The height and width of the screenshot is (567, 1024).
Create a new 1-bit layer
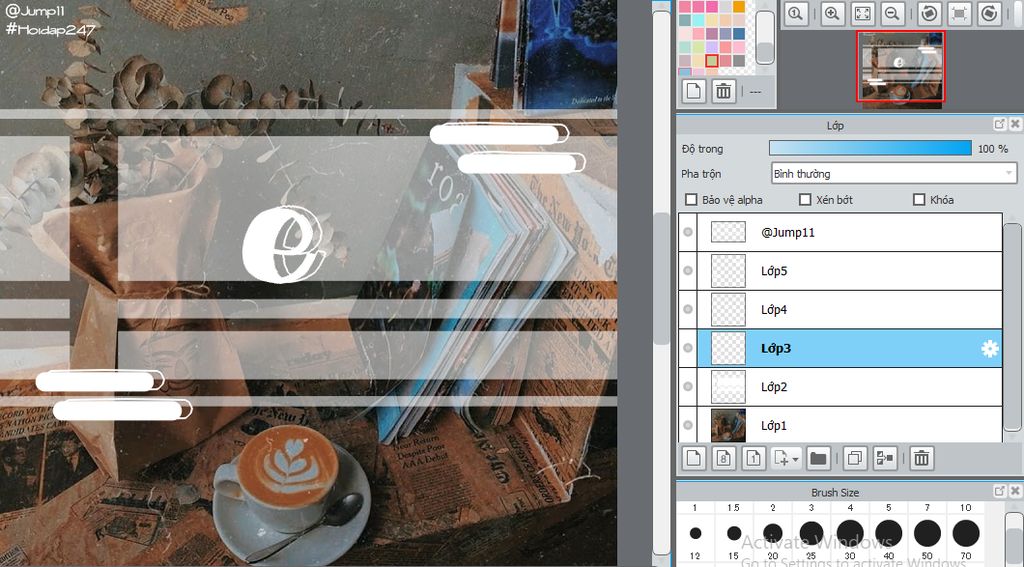pos(754,459)
